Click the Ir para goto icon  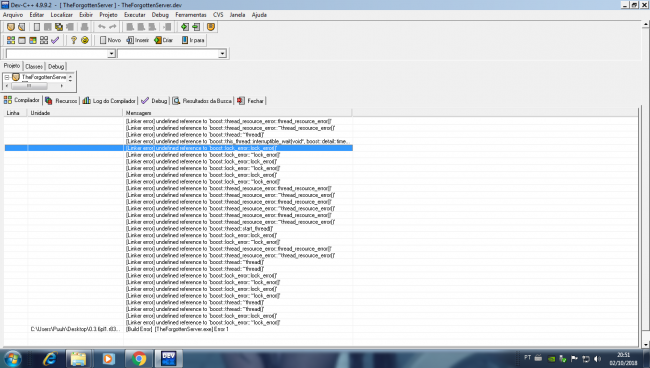[x=193, y=40]
